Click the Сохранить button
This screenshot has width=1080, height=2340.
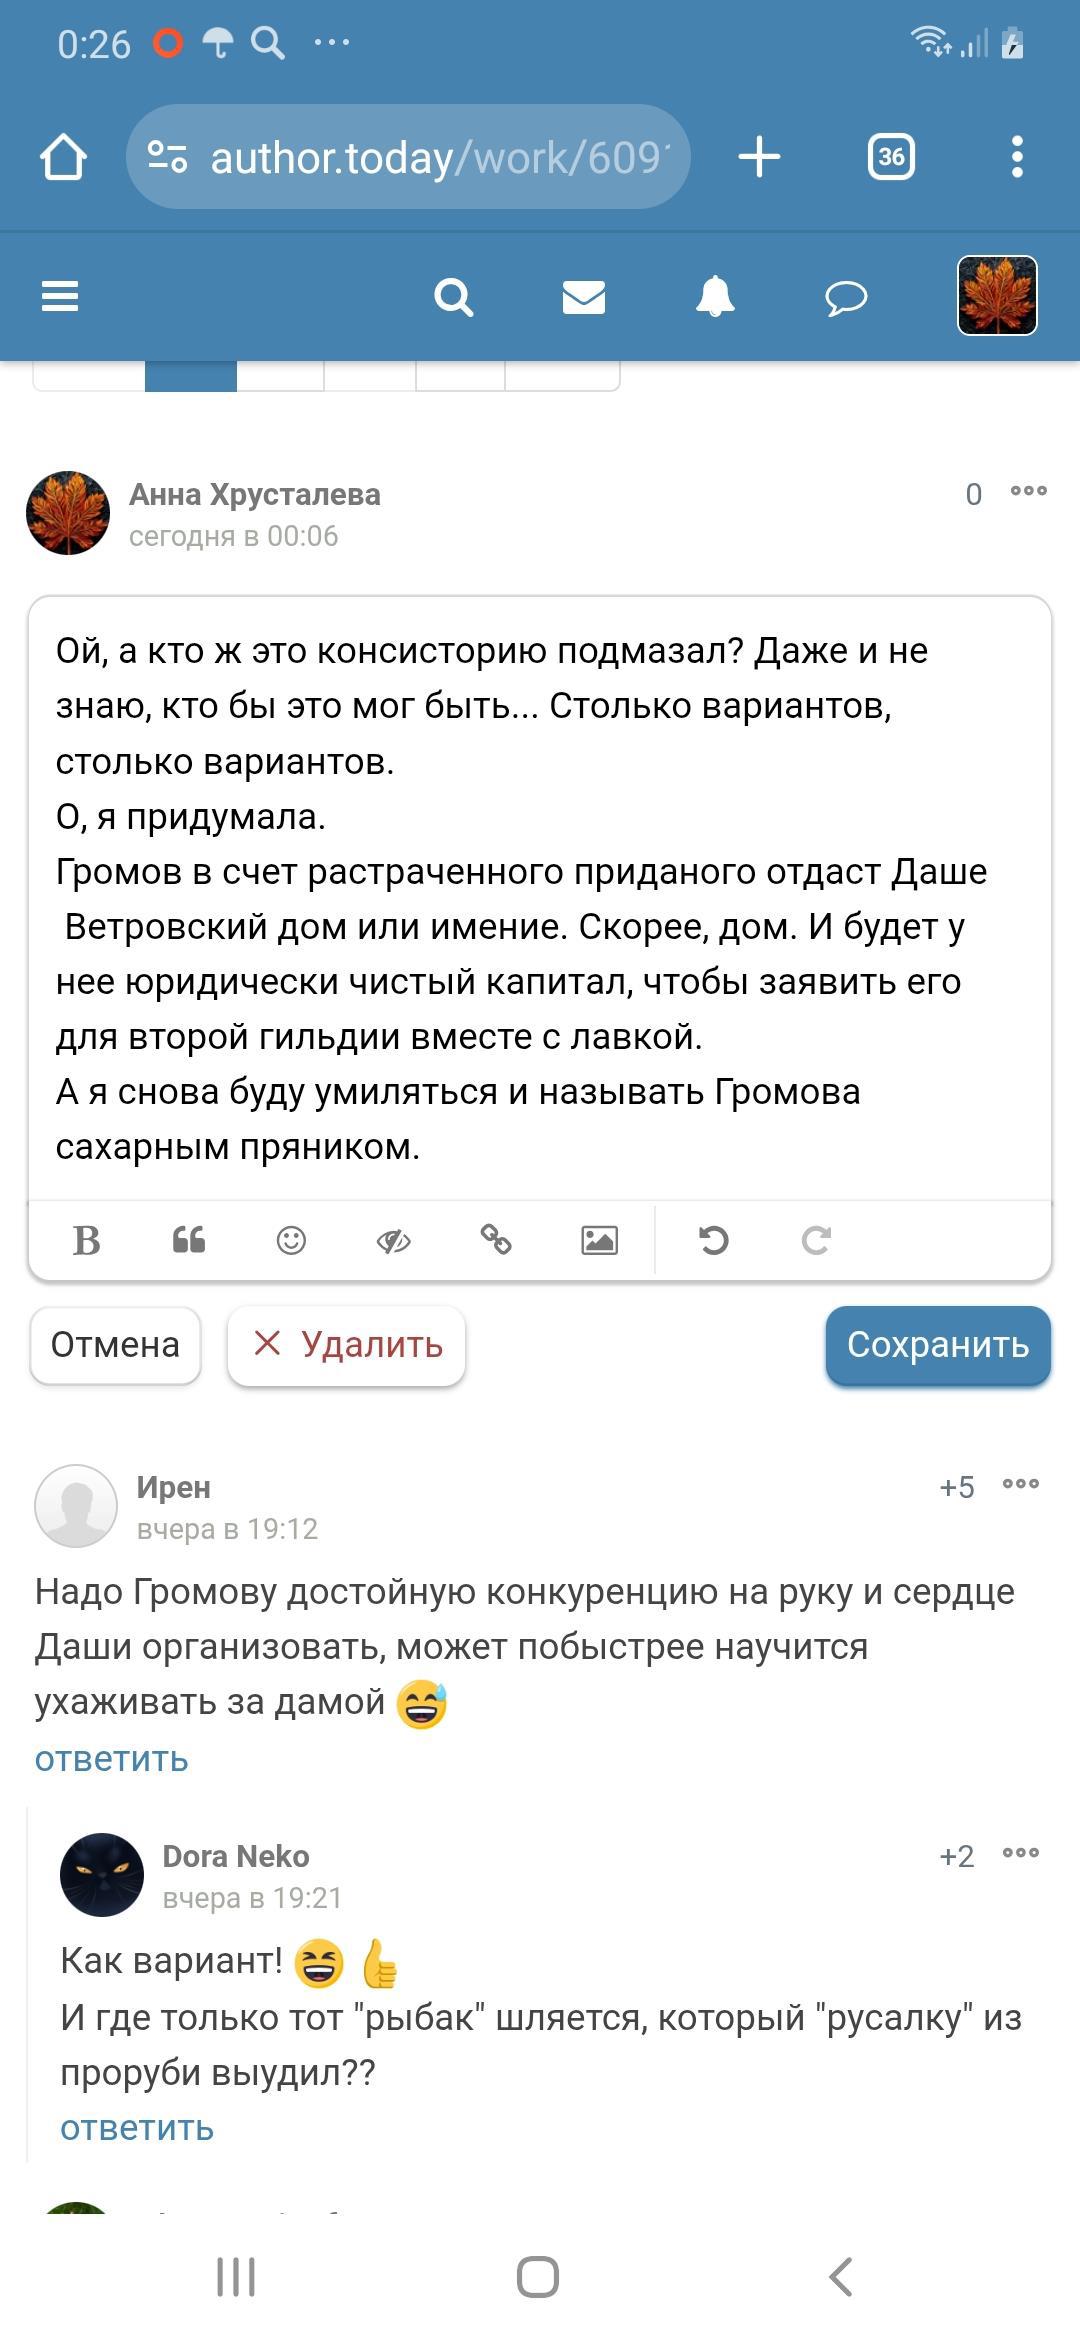[938, 1345]
